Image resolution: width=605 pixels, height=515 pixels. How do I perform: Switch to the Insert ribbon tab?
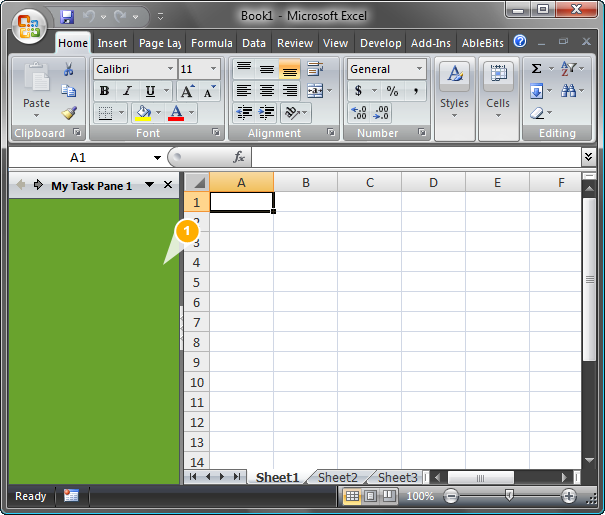(112, 43)
